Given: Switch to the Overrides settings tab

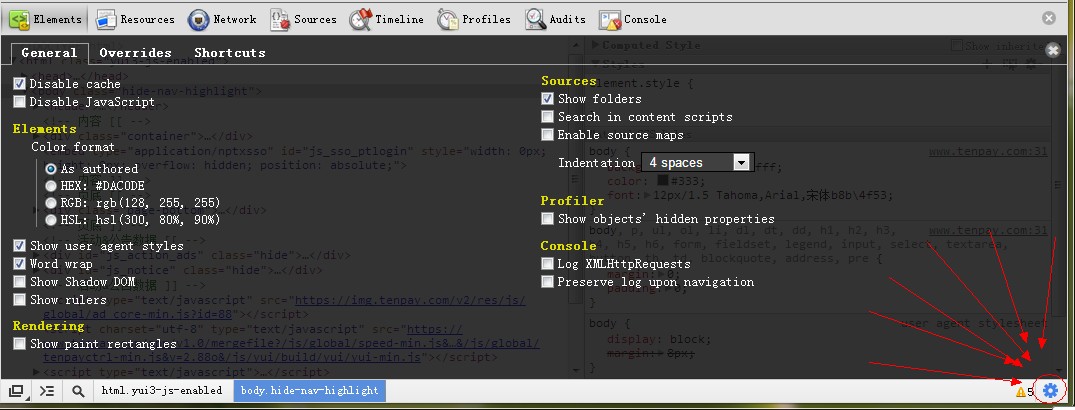Looking at the screenshot, I should (136, 53).
